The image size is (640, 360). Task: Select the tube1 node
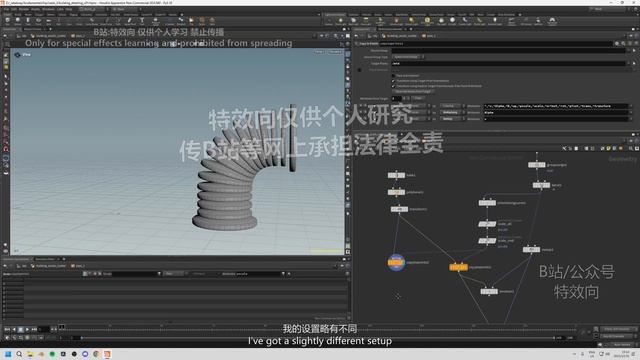point(396,175)
